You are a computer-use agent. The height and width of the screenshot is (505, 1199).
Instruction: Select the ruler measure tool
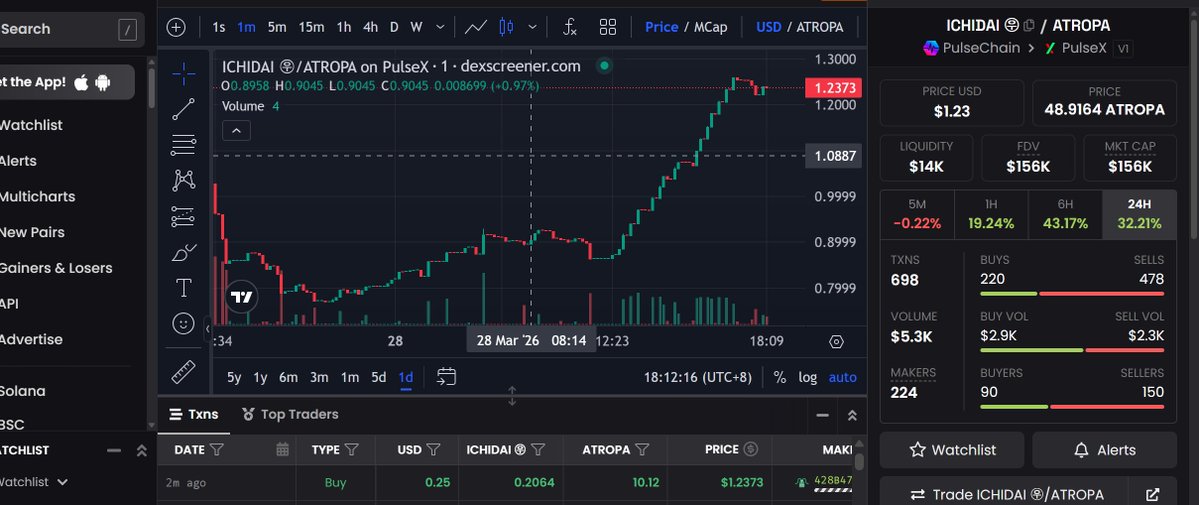pos(184,373)
